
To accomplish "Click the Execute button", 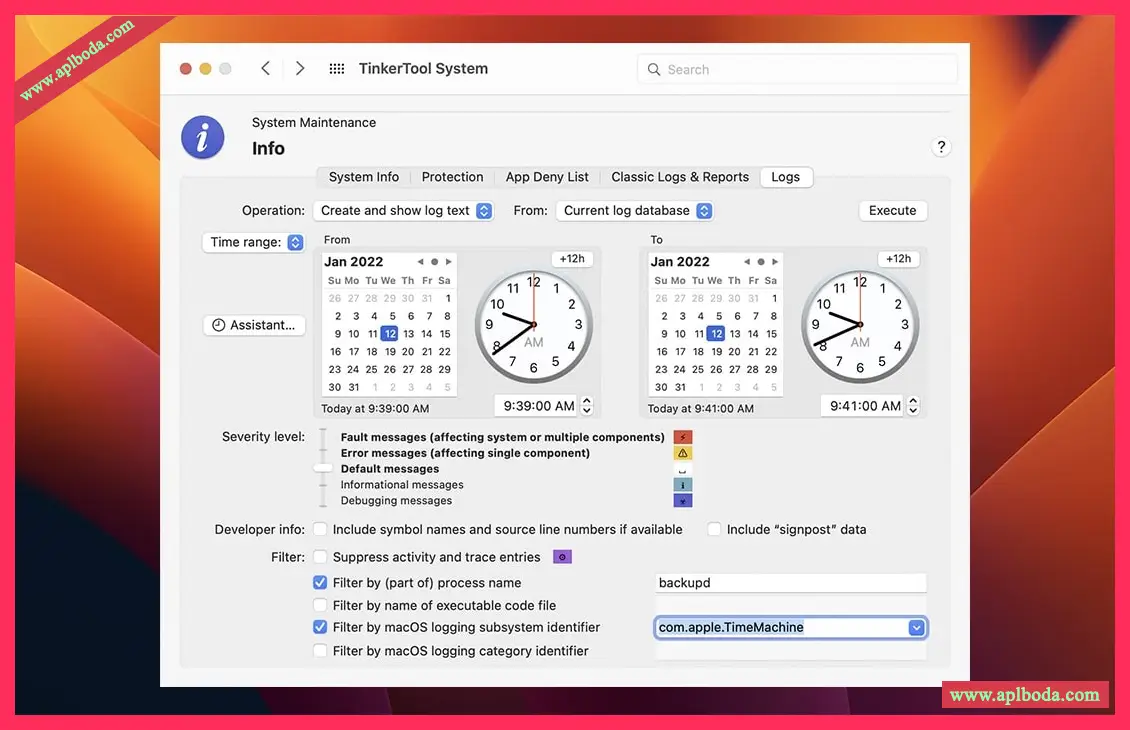I will tap(892, 211).
